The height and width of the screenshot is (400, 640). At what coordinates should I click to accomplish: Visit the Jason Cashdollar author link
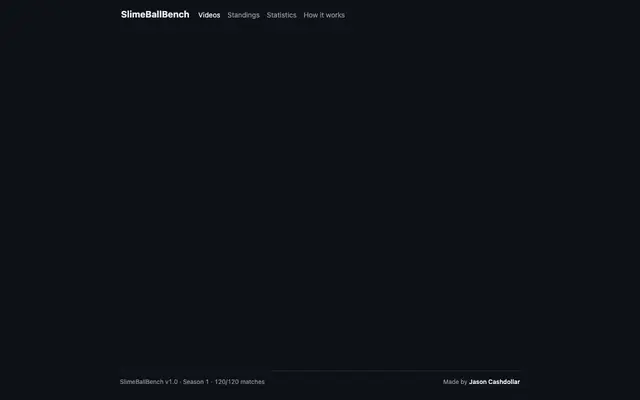click(494, 382)
